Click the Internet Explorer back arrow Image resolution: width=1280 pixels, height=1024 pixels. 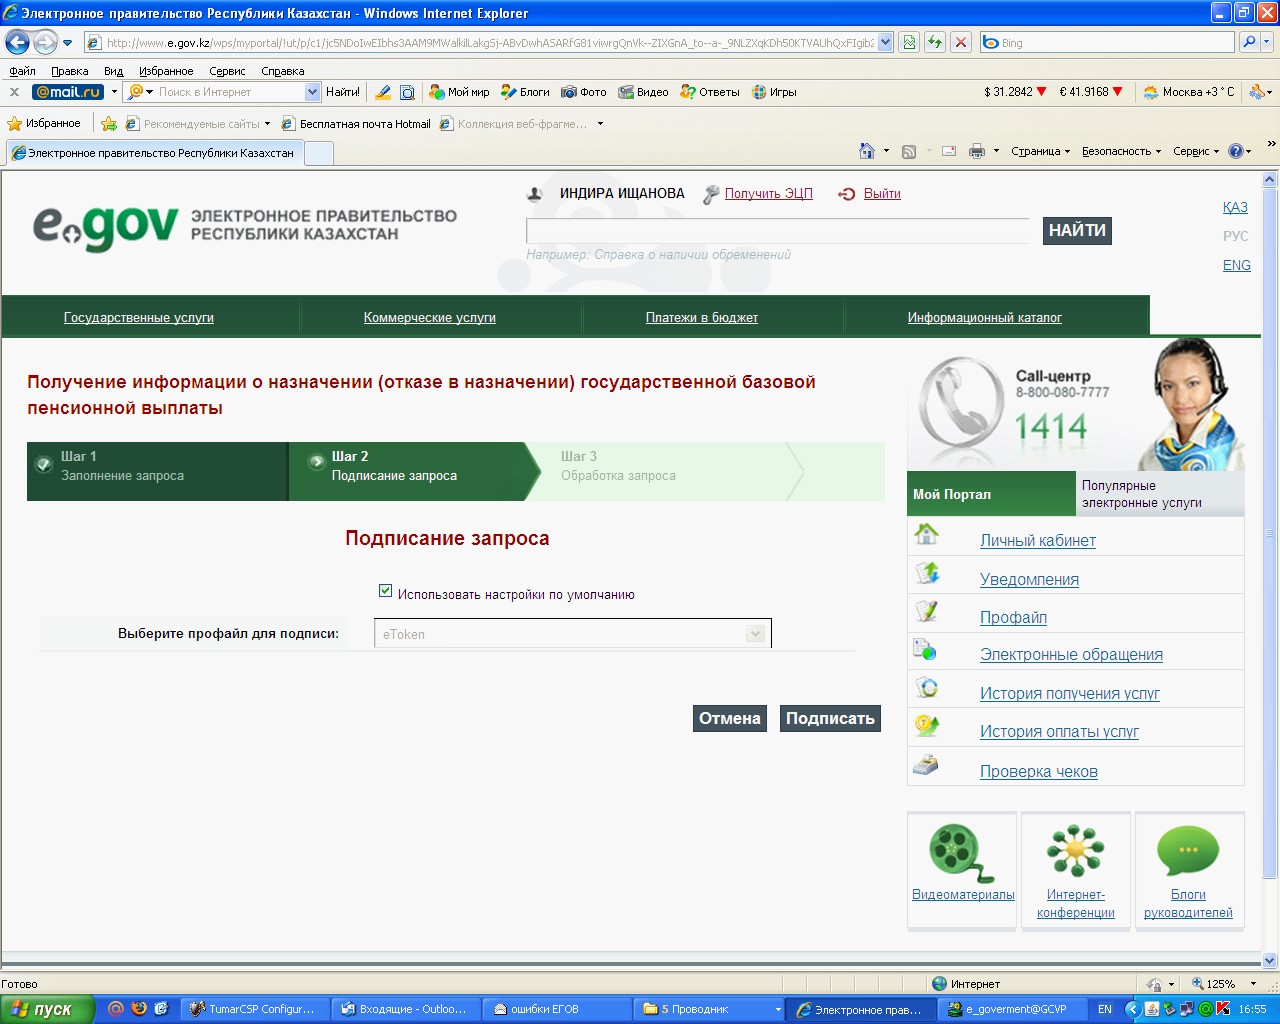click(18, 42)
